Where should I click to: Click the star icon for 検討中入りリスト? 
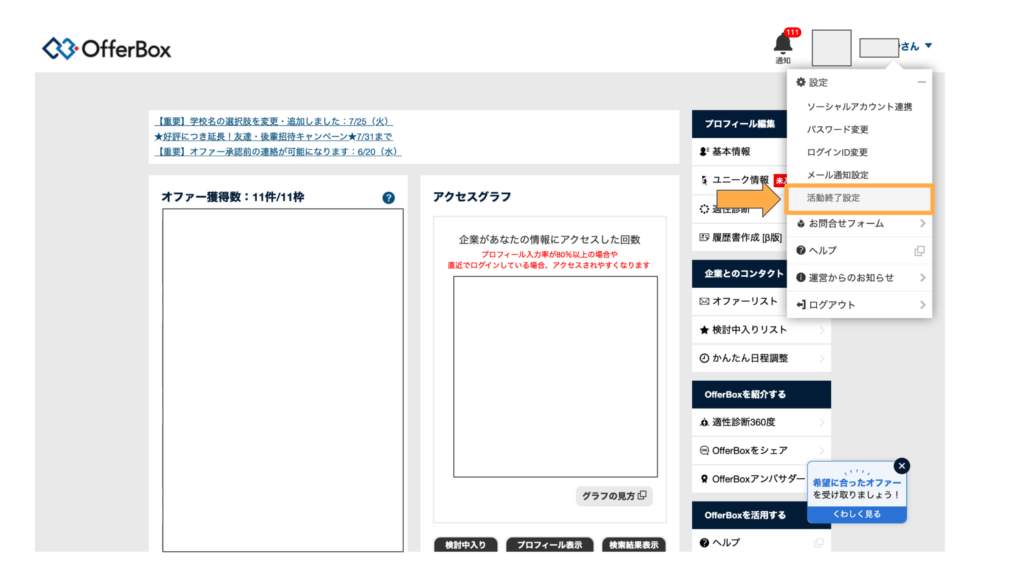704,330
